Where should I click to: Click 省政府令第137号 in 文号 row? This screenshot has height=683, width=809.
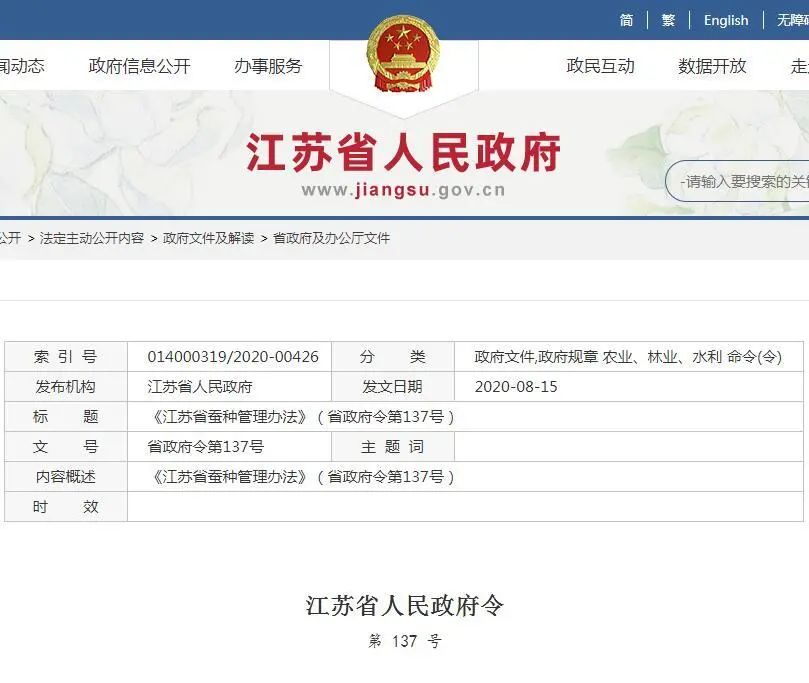205,447
